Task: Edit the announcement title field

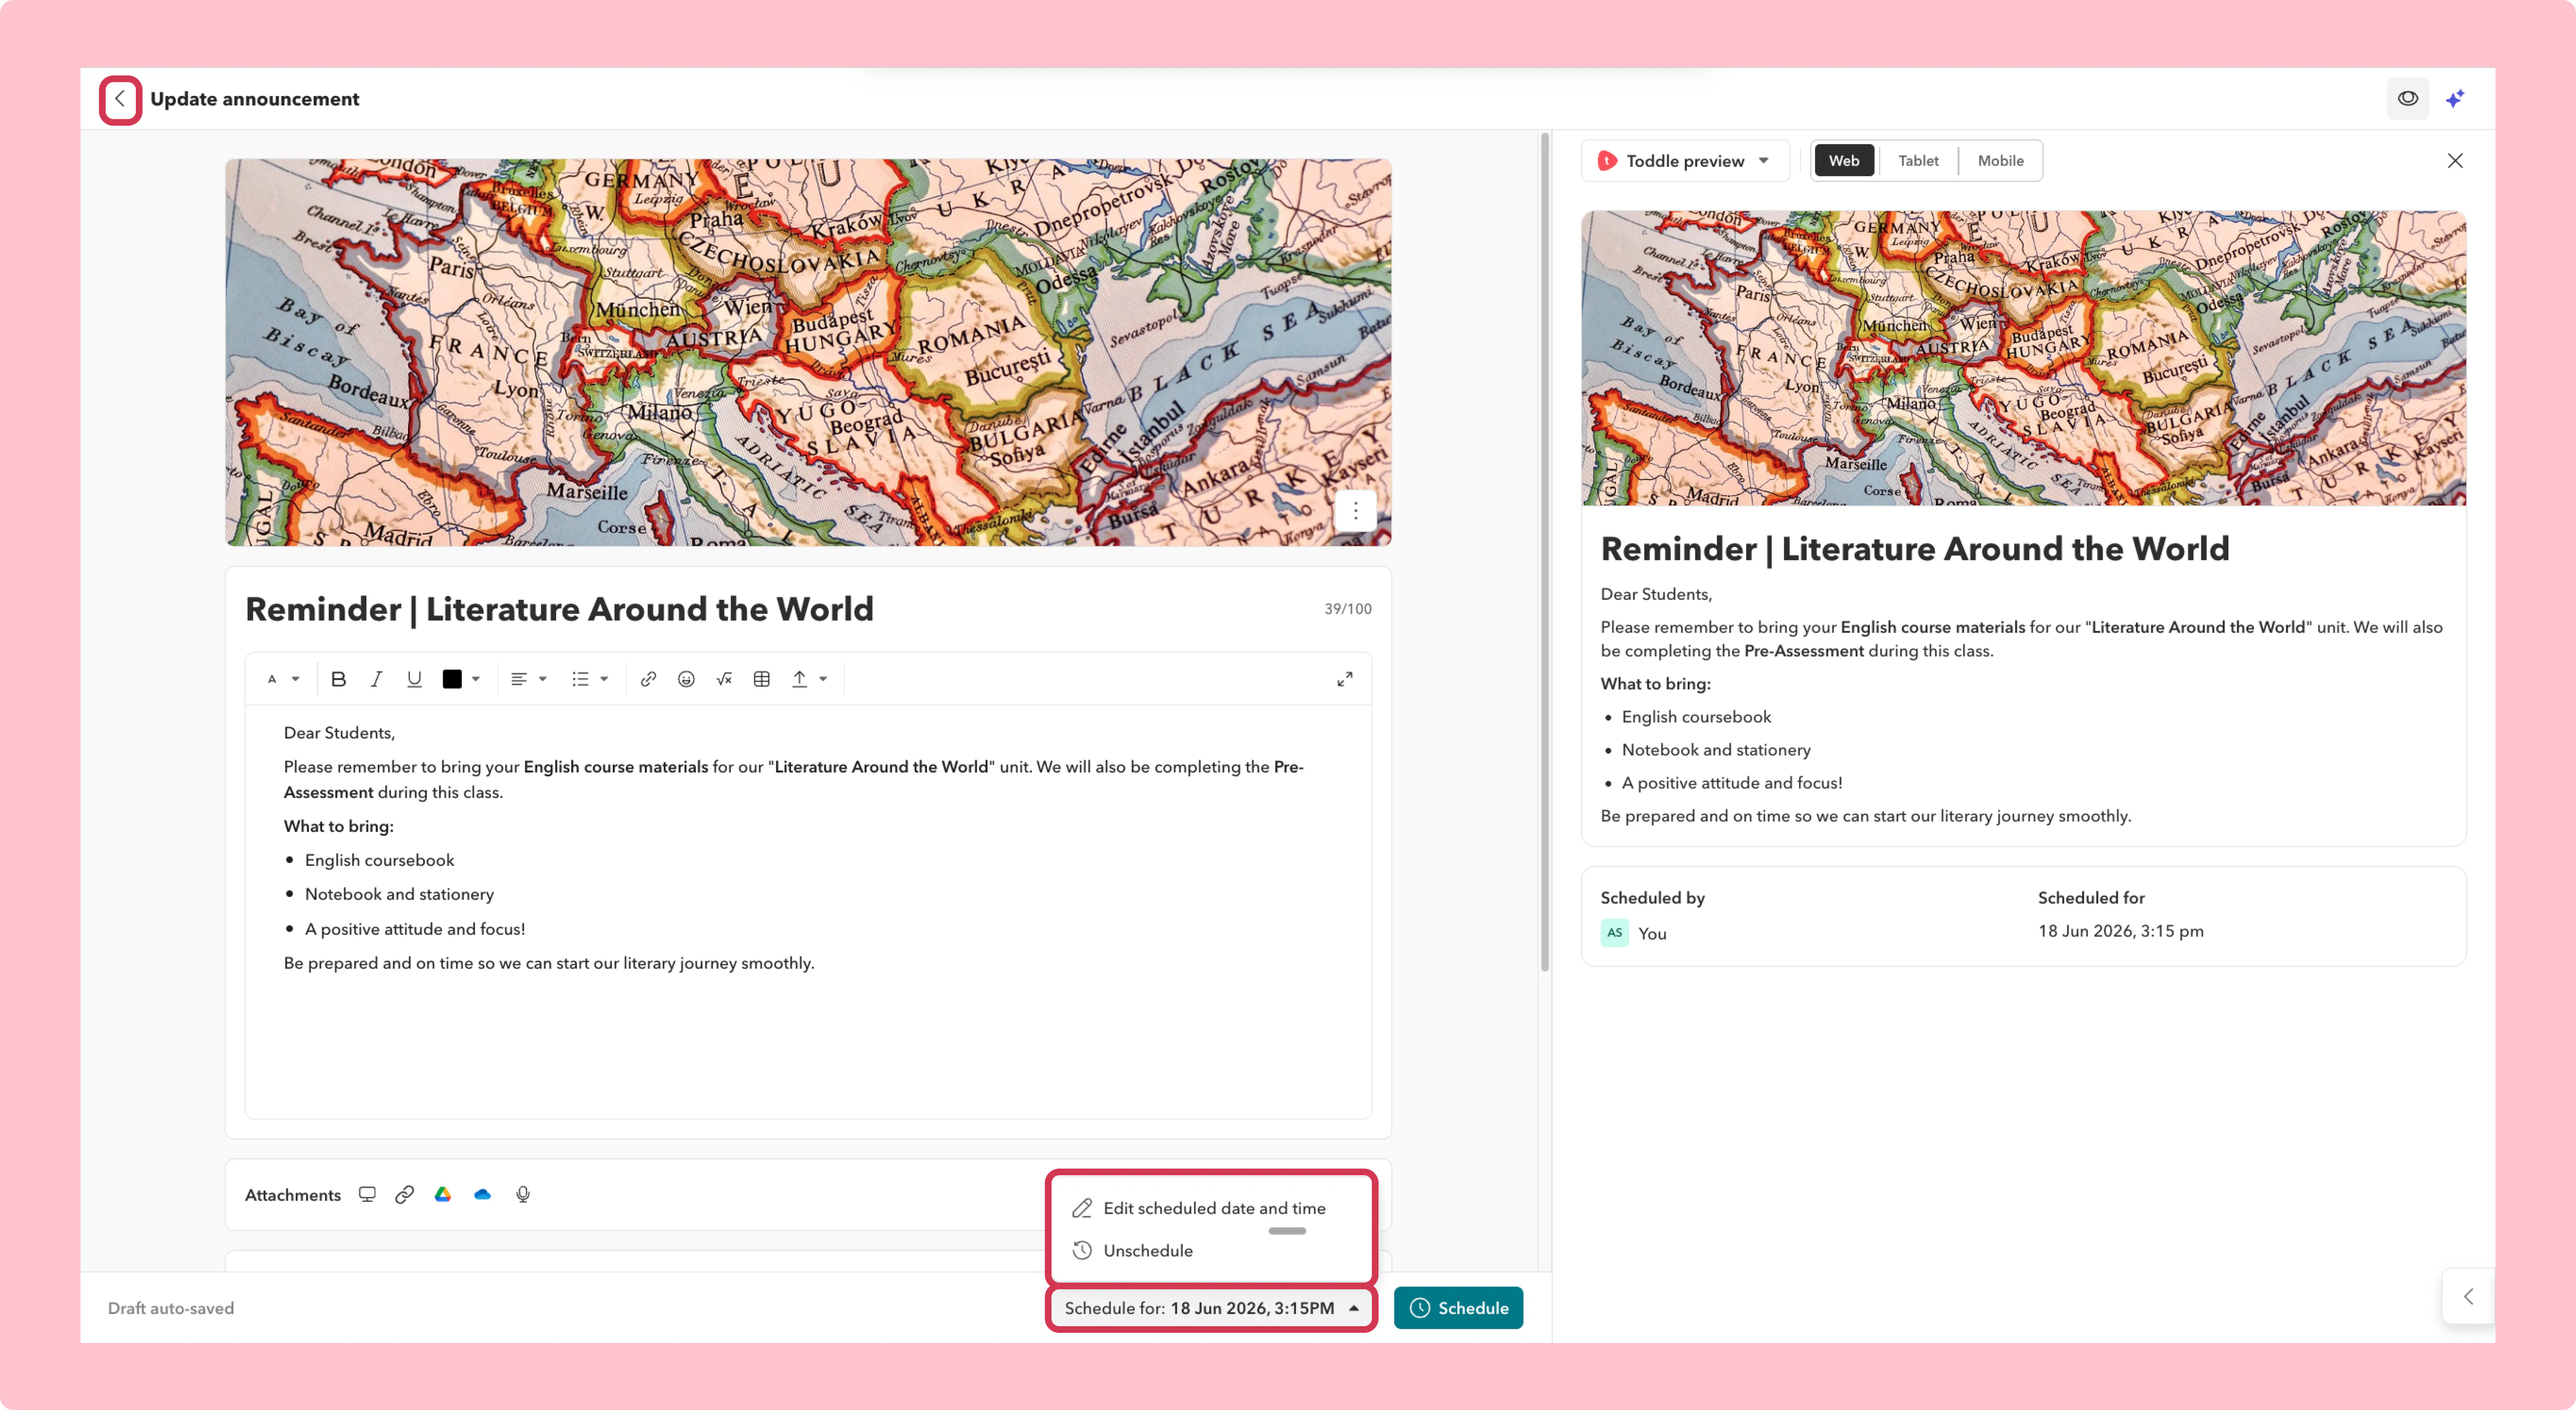Action: click(560, 609)
